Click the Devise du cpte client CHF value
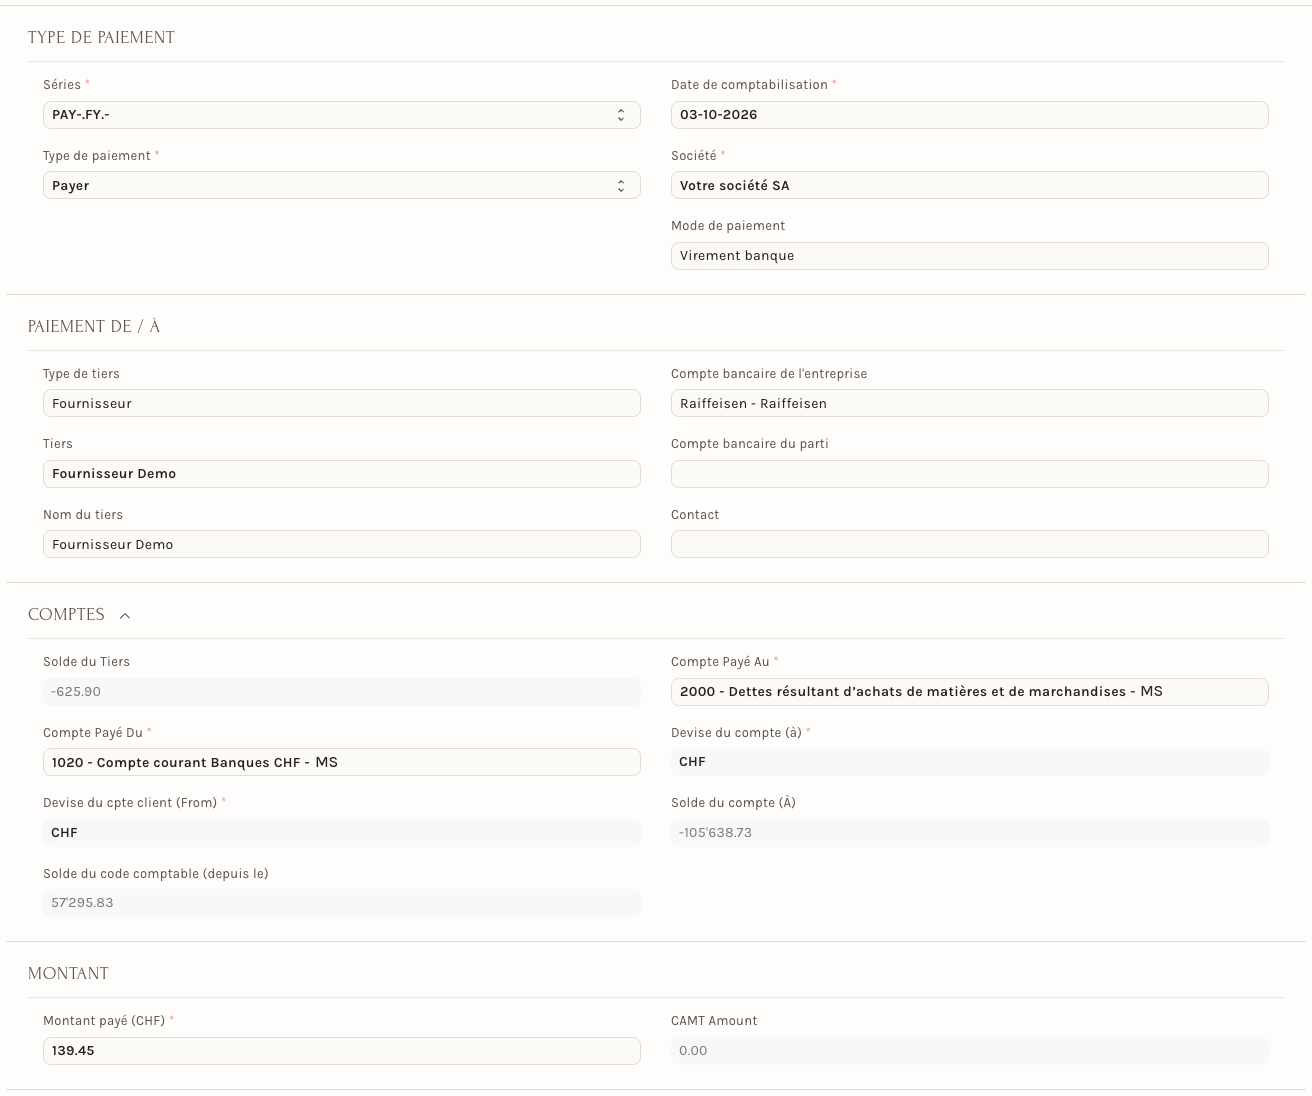This screenshot has width=1312, height=1096. coord(341,833)
